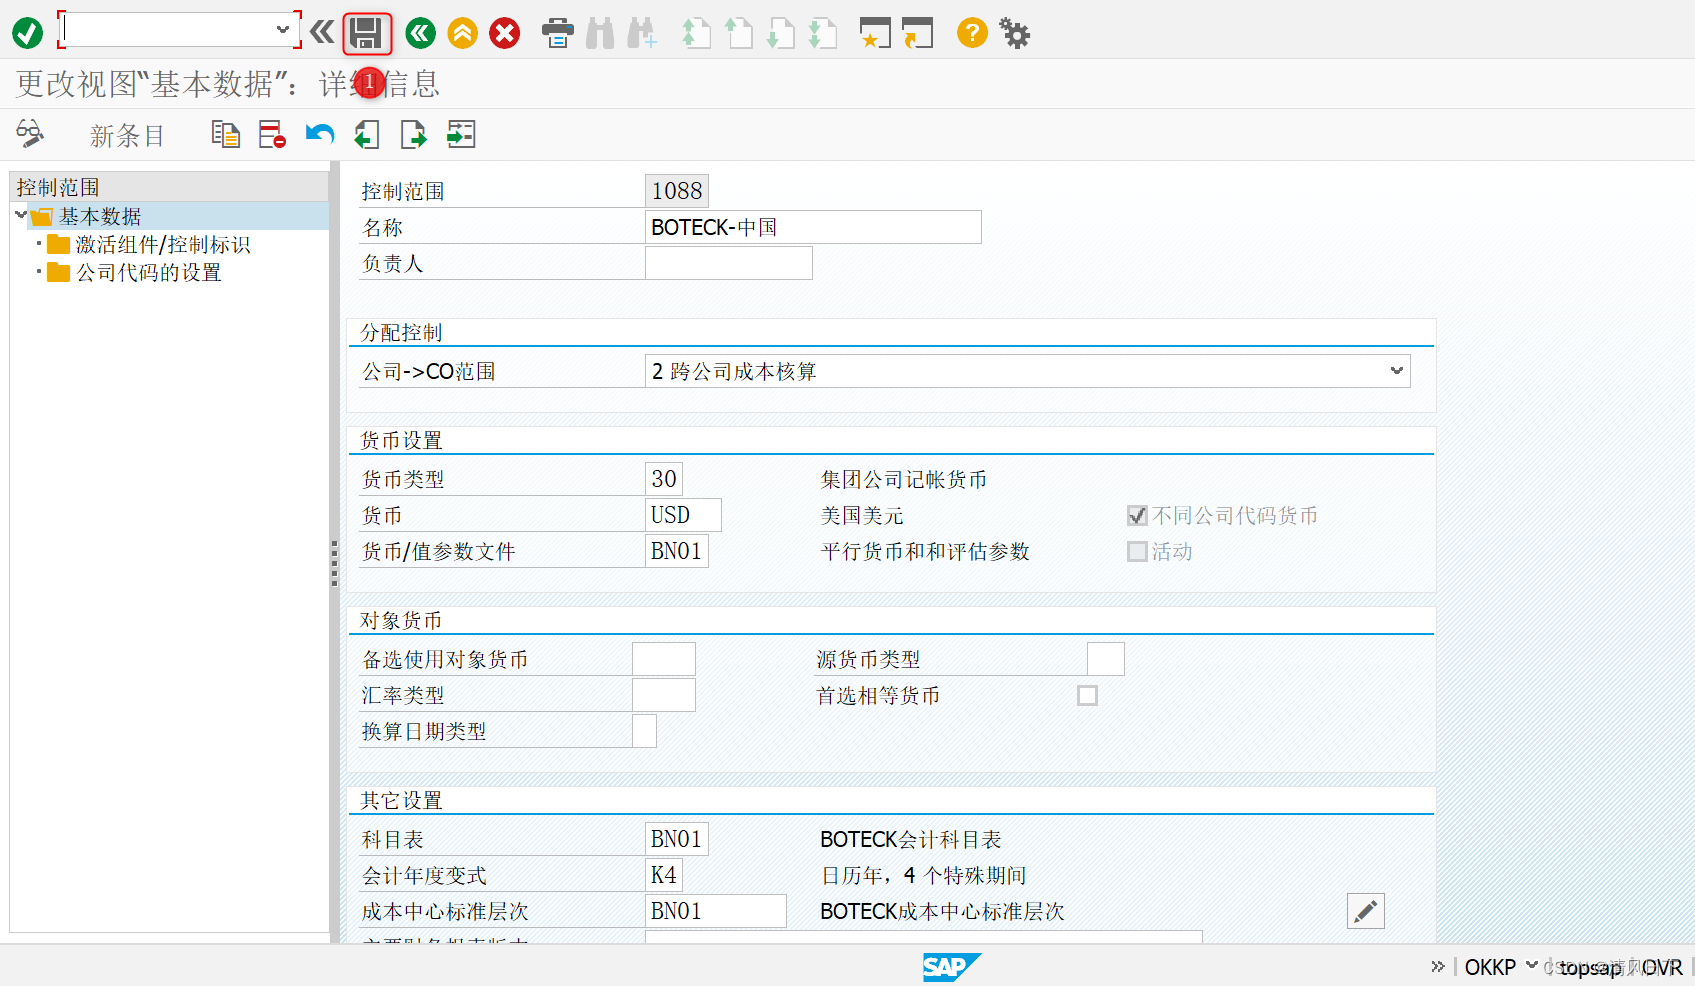This screenshot has height=986, width=1695.
Task: Click the Undo Change blue arrow icon
Action: pos(319,134)
